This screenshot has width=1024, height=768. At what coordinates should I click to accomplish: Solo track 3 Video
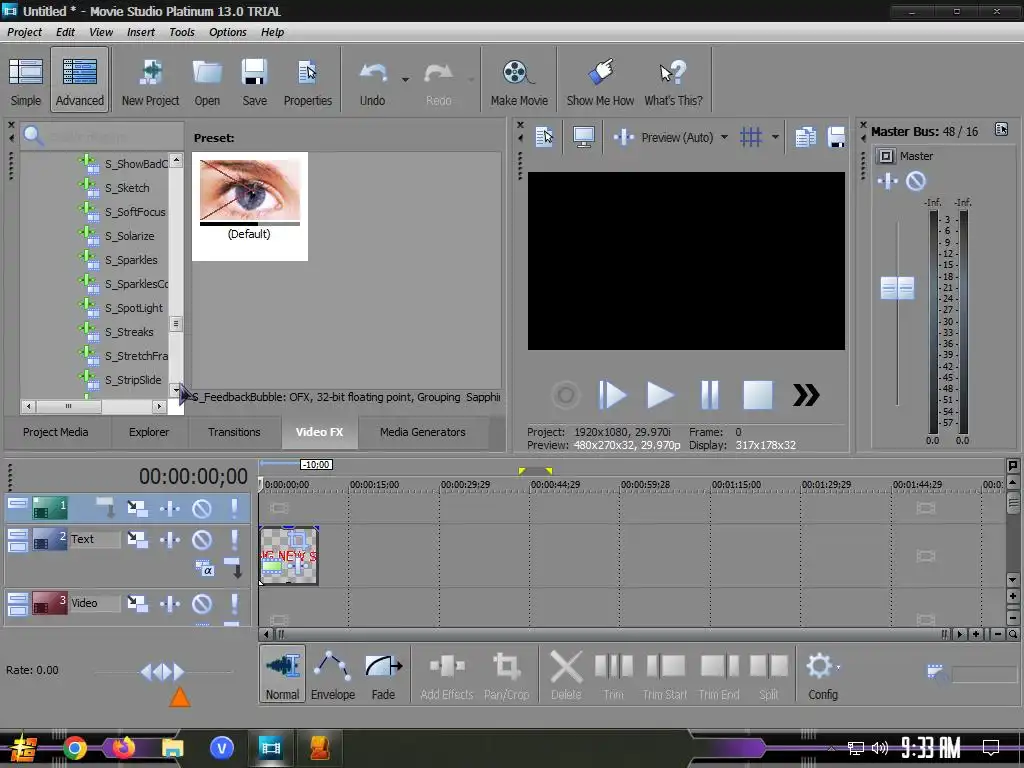[x=234, y=603]
